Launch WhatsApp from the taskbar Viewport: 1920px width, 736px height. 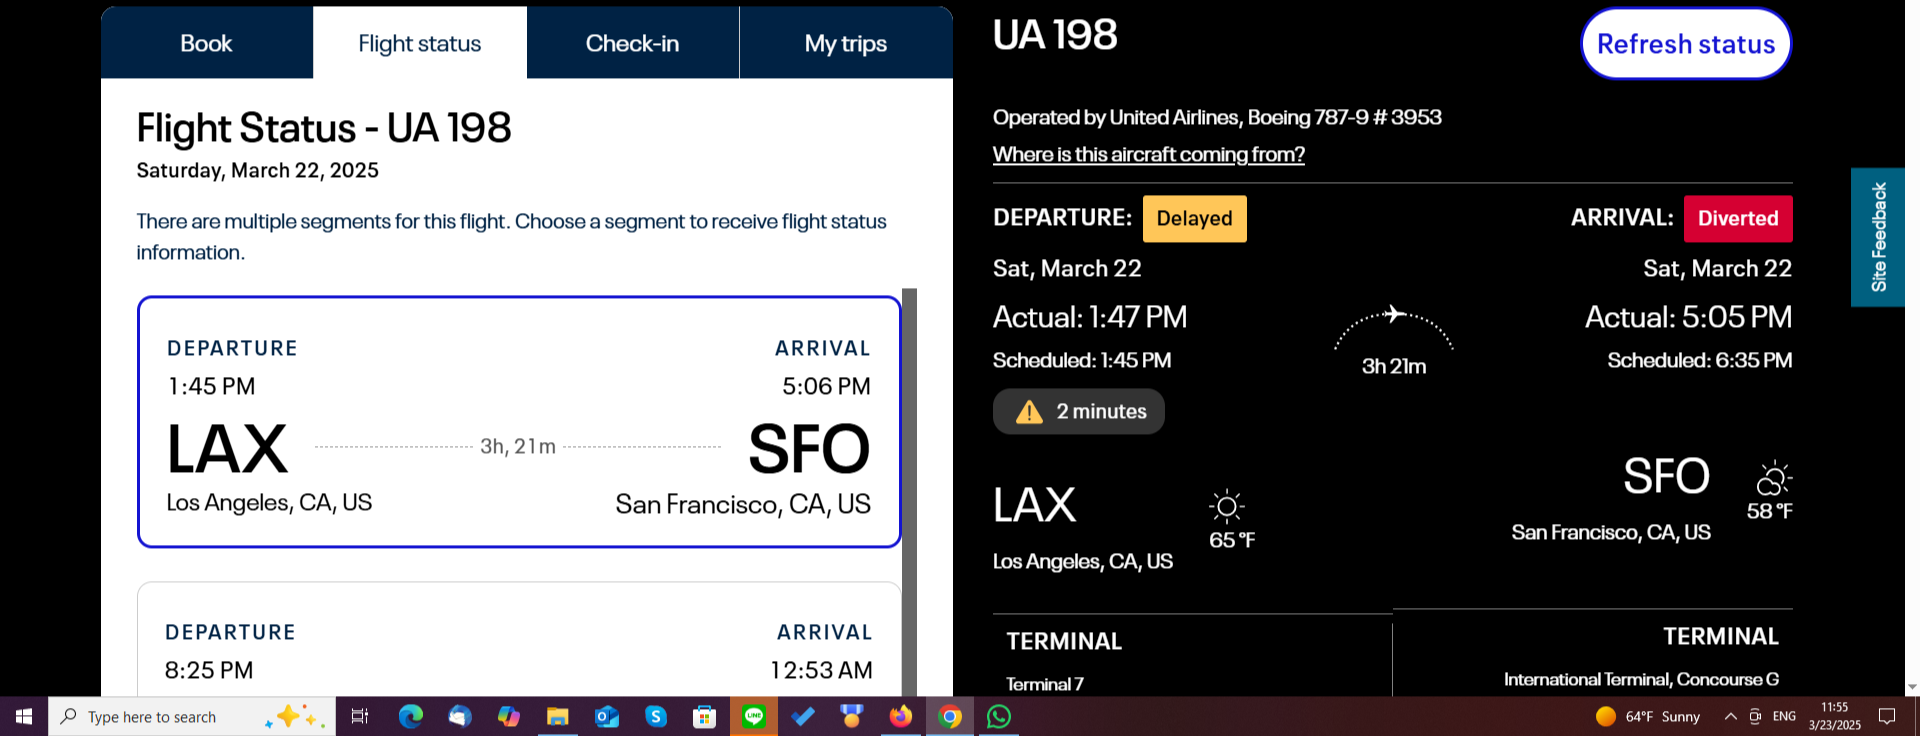(x=999, y=716)
